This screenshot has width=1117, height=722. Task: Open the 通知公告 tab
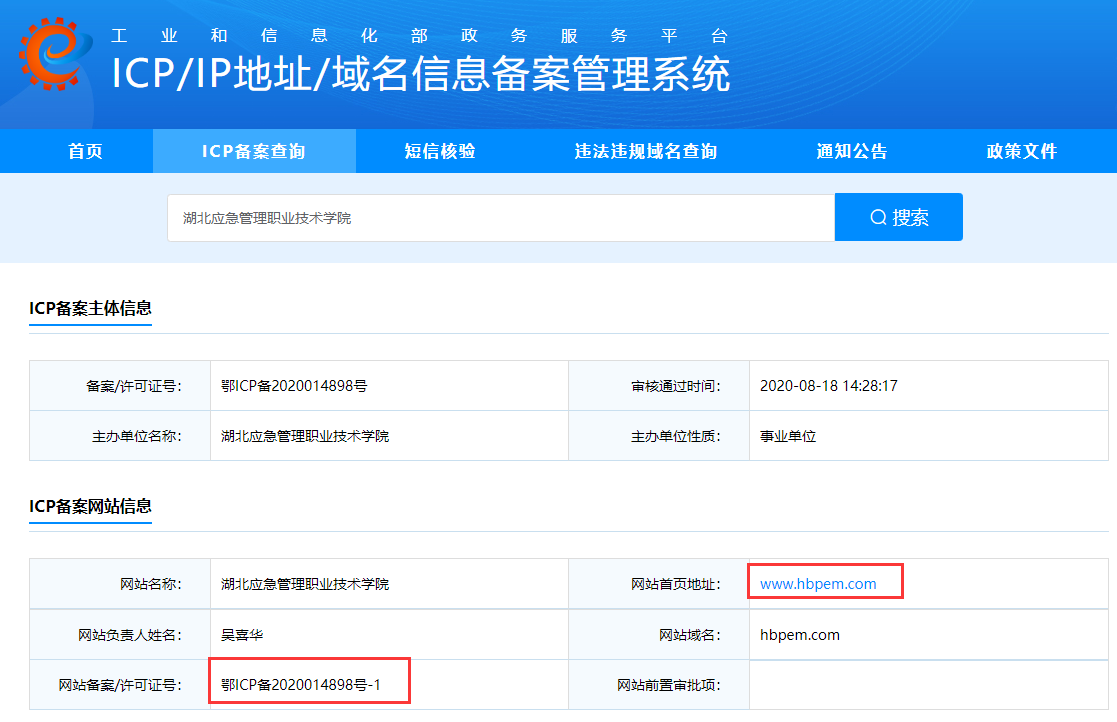pyautogui.click(x=851, y=151)
